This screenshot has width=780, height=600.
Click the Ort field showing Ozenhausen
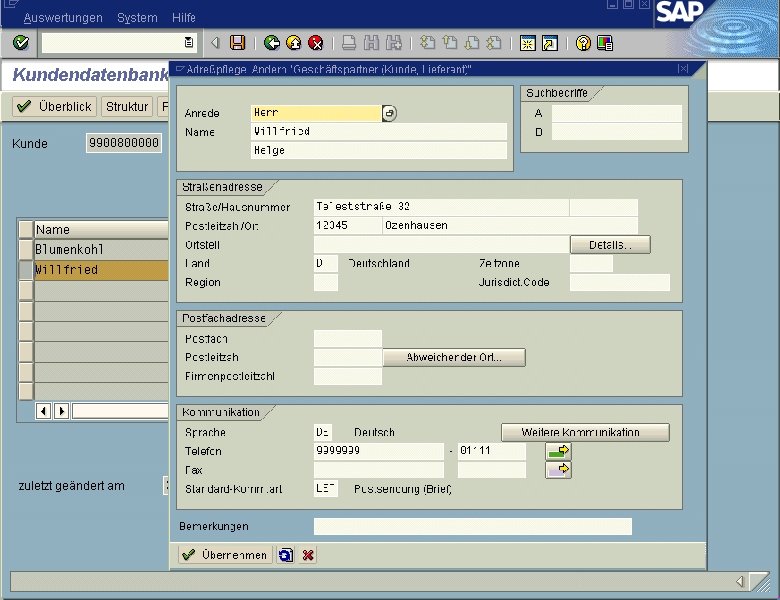pyautogui.click(x=510, y=225)
